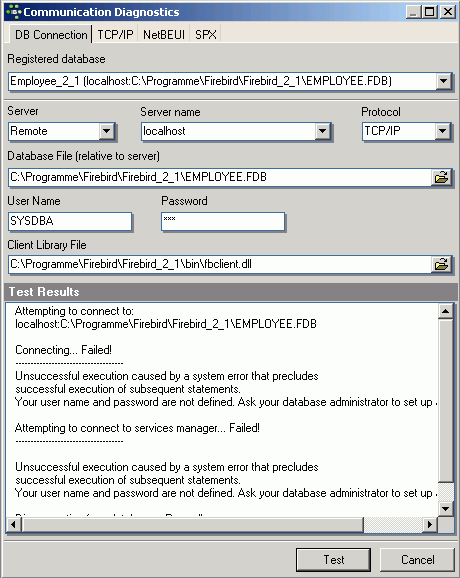Click the Communication Diagnostics title bar icon
460x578 pixels.
click(x=14, y=12)
